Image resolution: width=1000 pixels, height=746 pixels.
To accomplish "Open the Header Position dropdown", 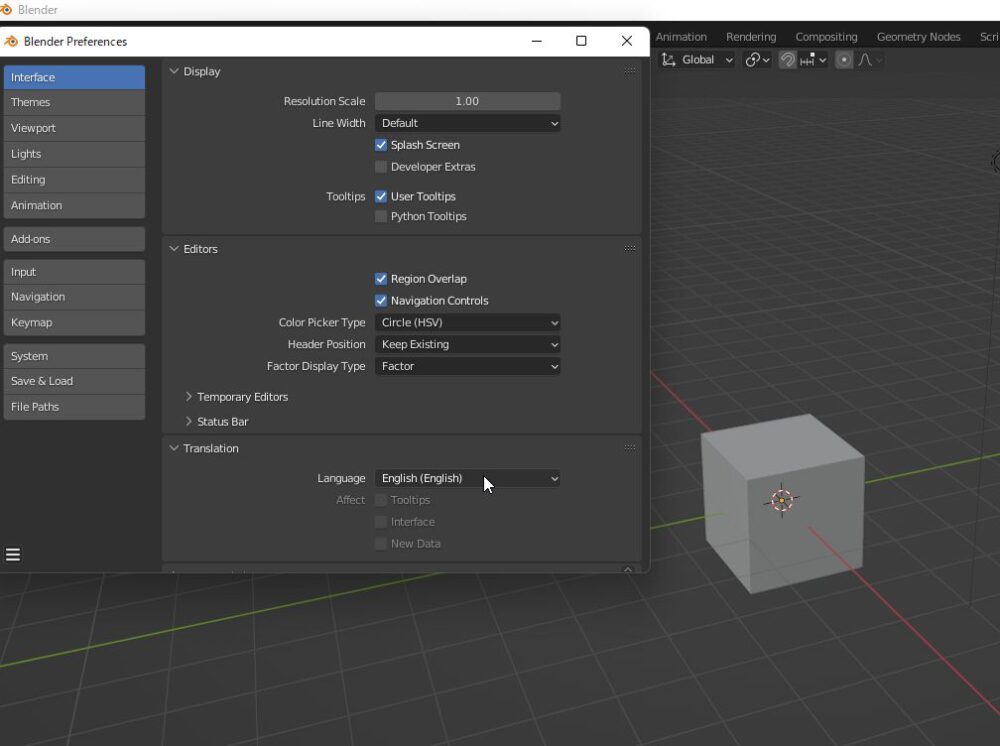I will coord(467,344).
